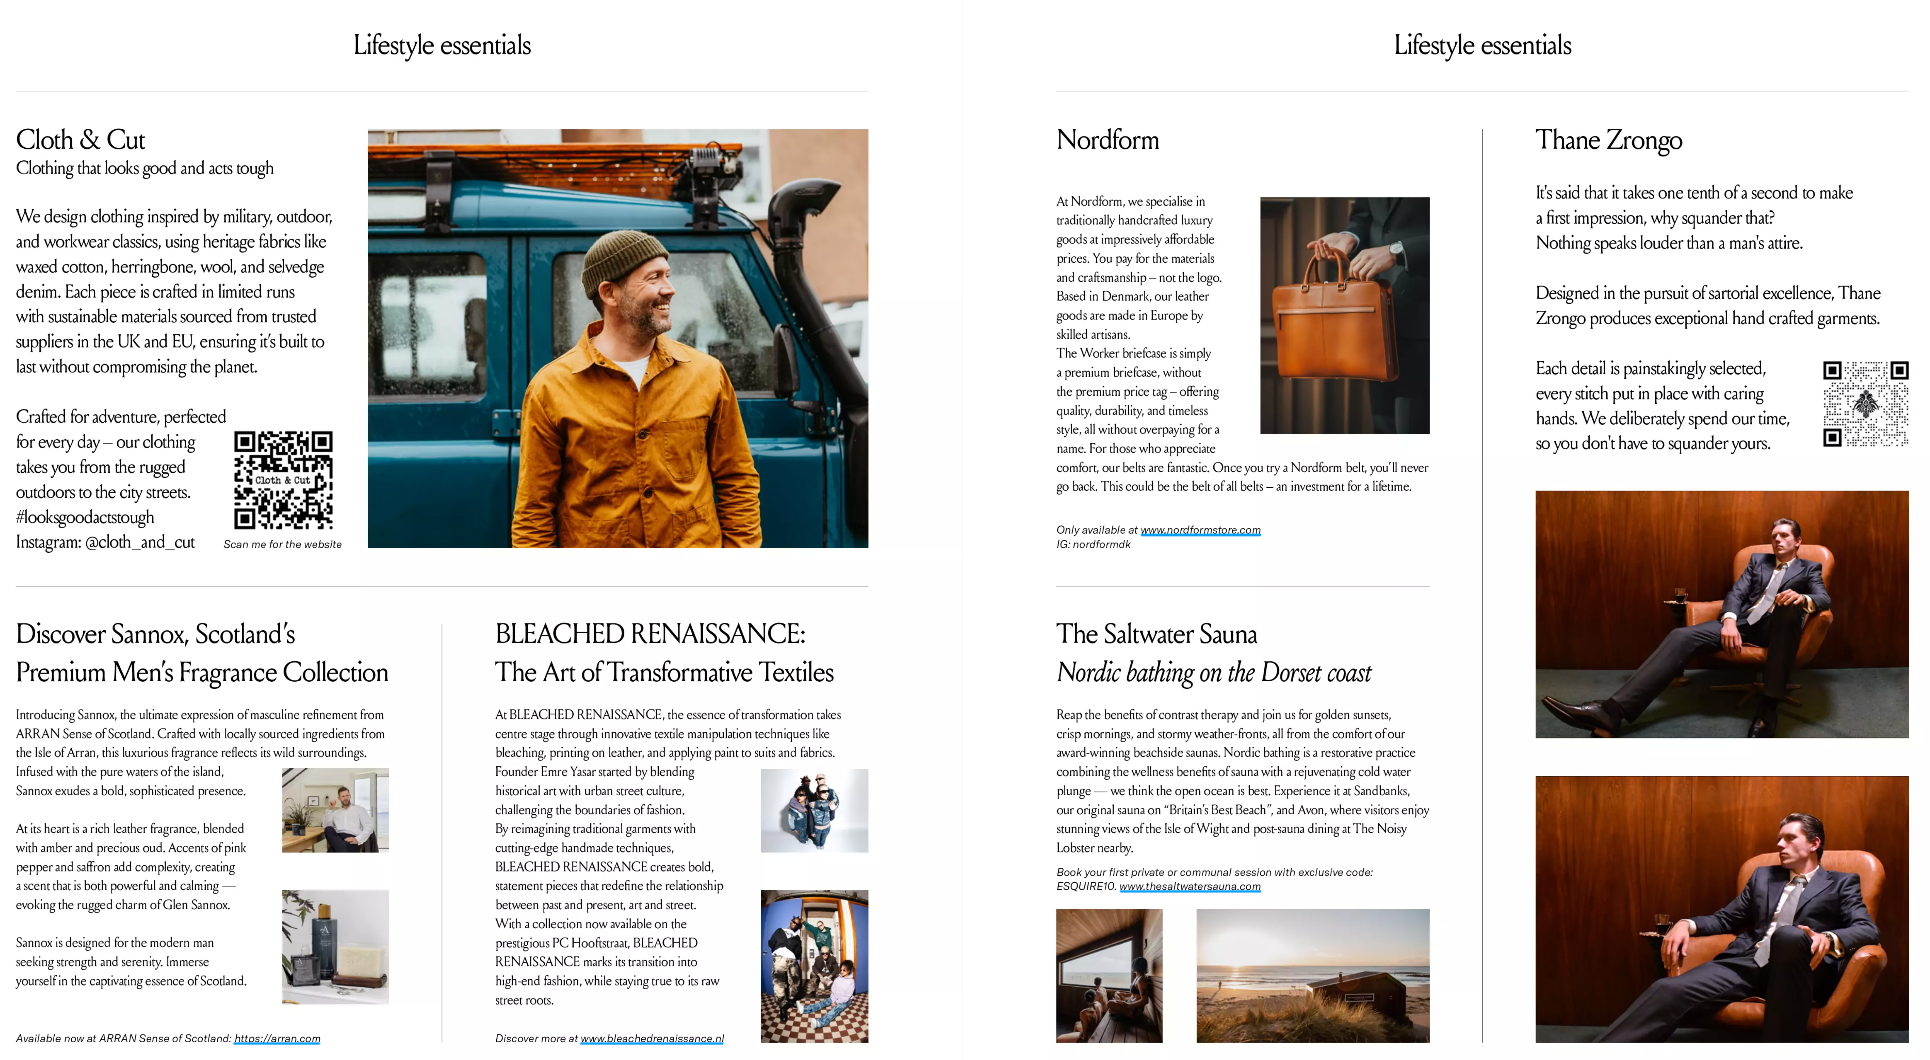Open the www.thesaltwatersauna.com link

(1189, 886)
